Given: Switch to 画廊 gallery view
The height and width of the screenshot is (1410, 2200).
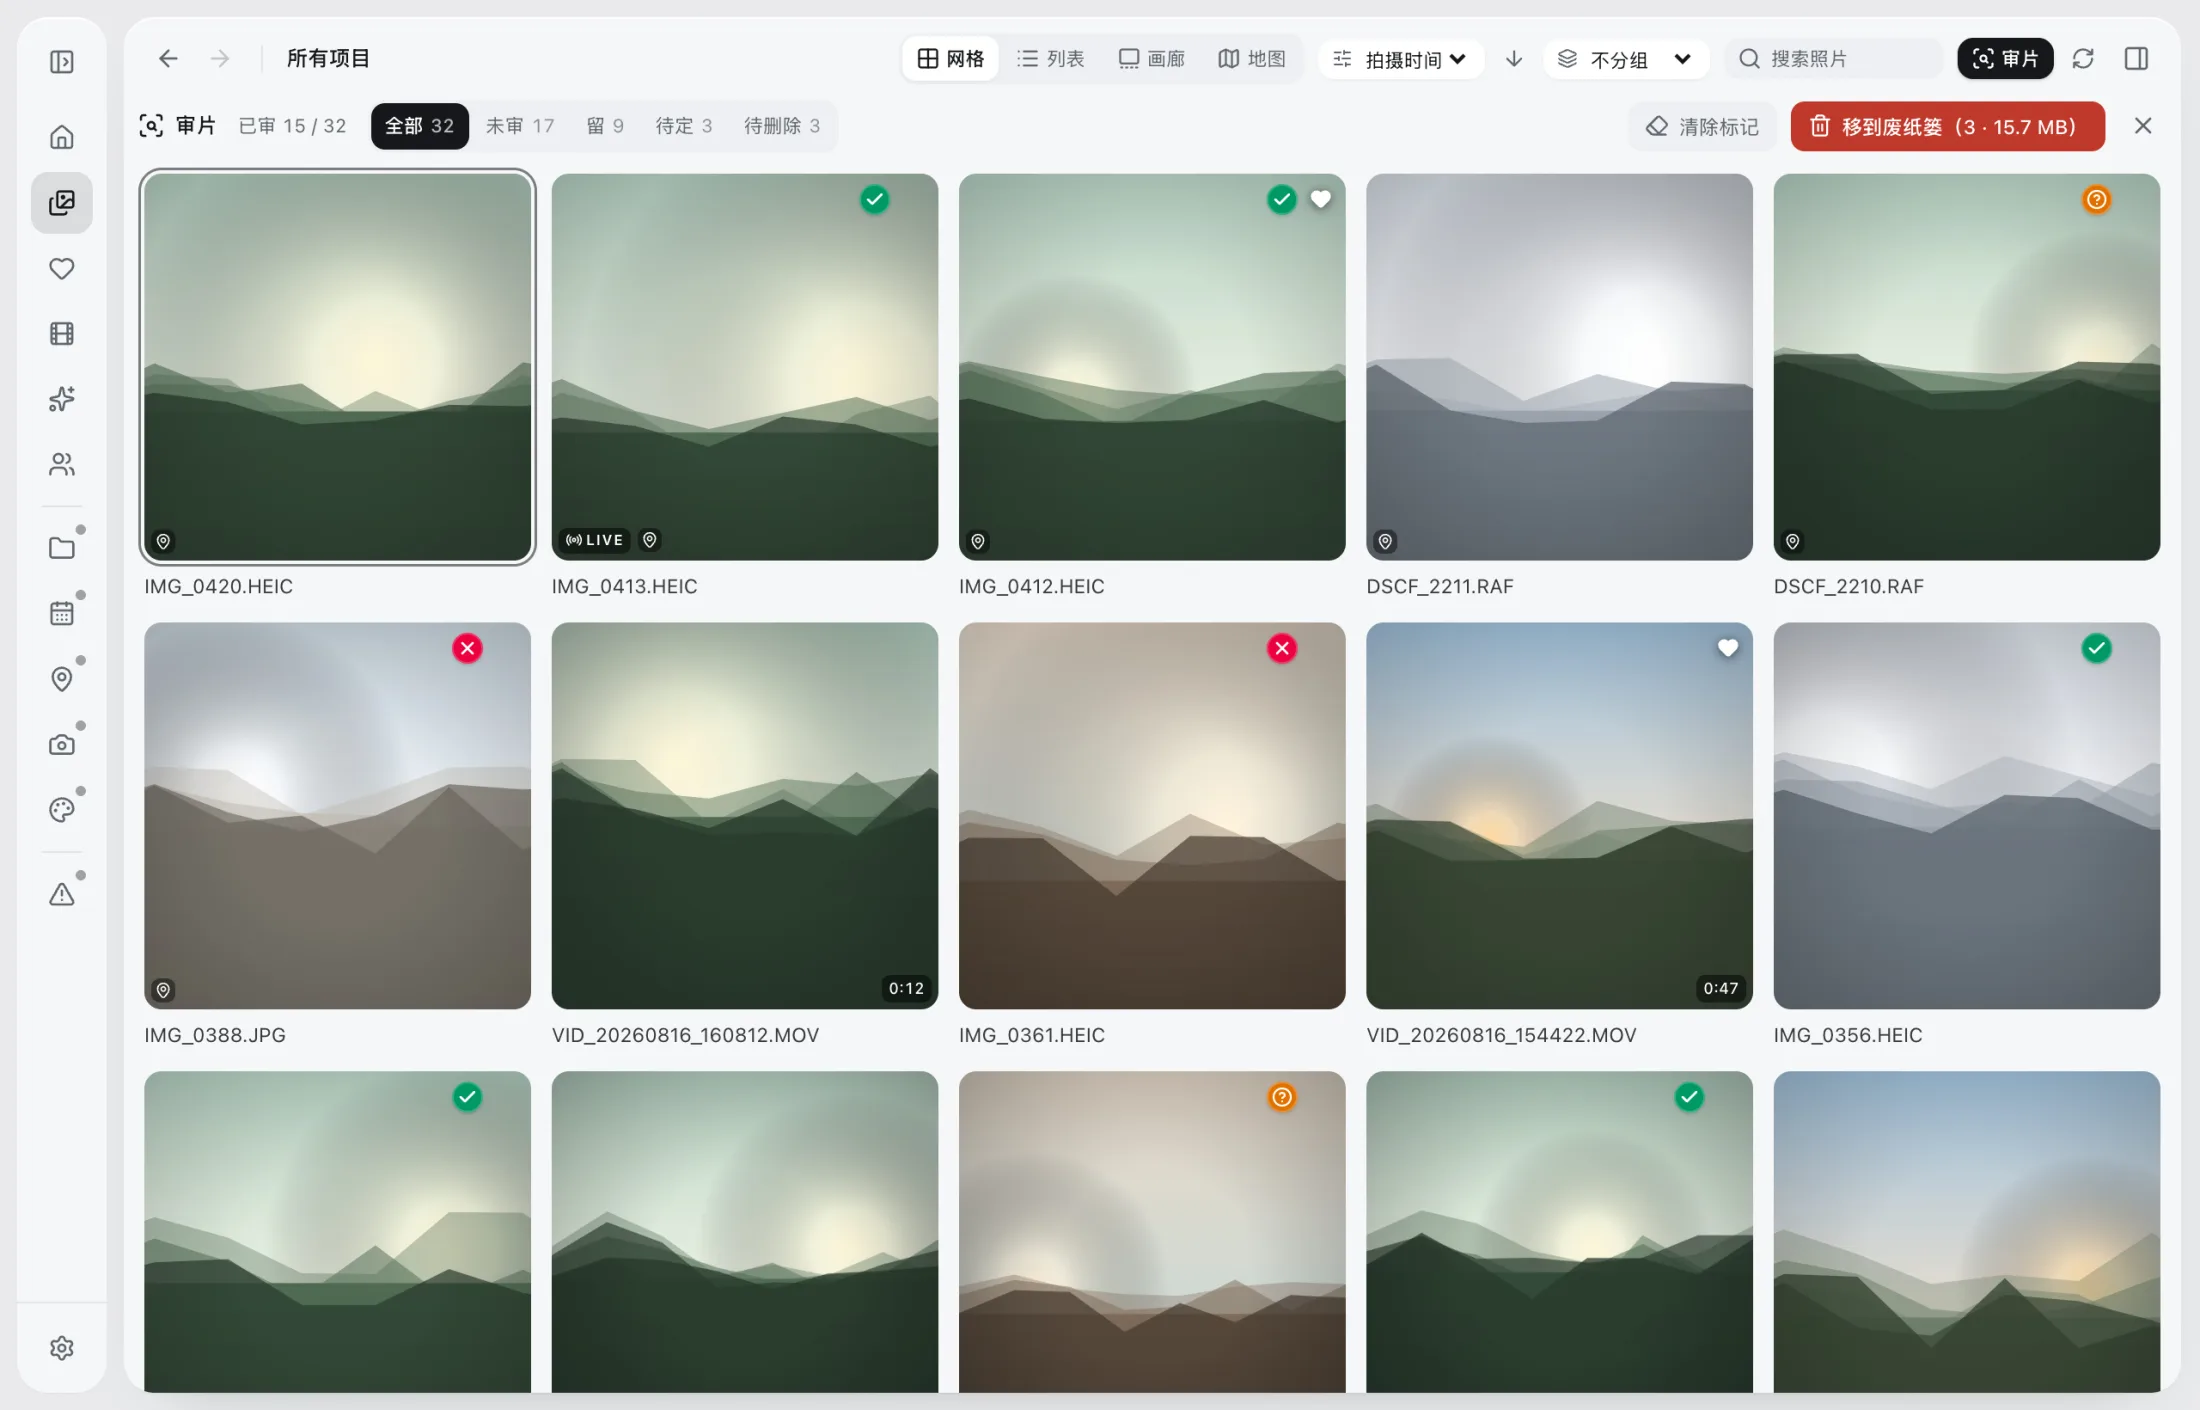Looking at the screenshot, I should tap(1151, 58).
